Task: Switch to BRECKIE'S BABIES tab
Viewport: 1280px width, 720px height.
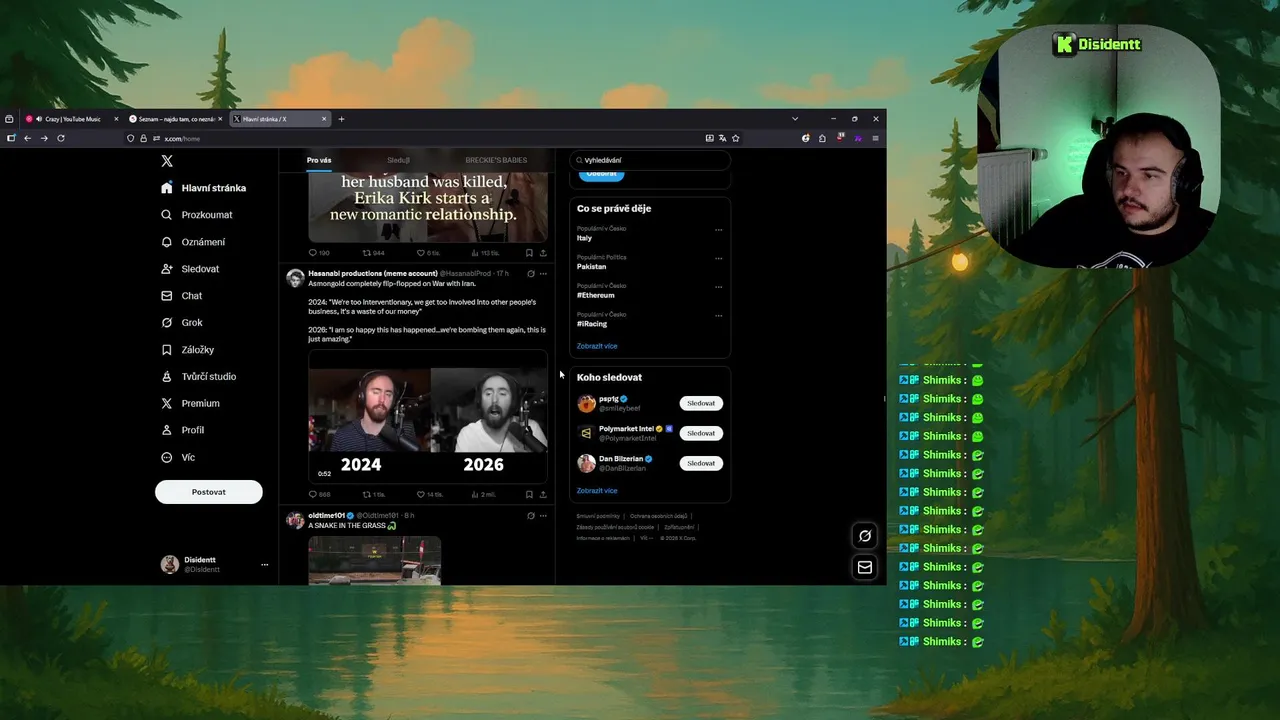Action: (x=496, y=160)
